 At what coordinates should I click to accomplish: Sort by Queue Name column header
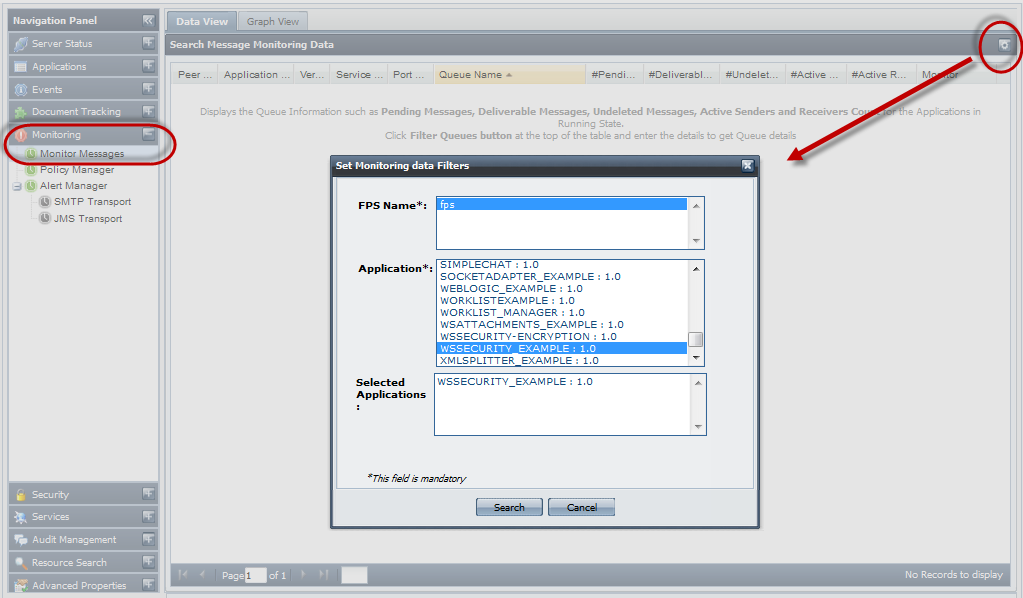point(475,75)
